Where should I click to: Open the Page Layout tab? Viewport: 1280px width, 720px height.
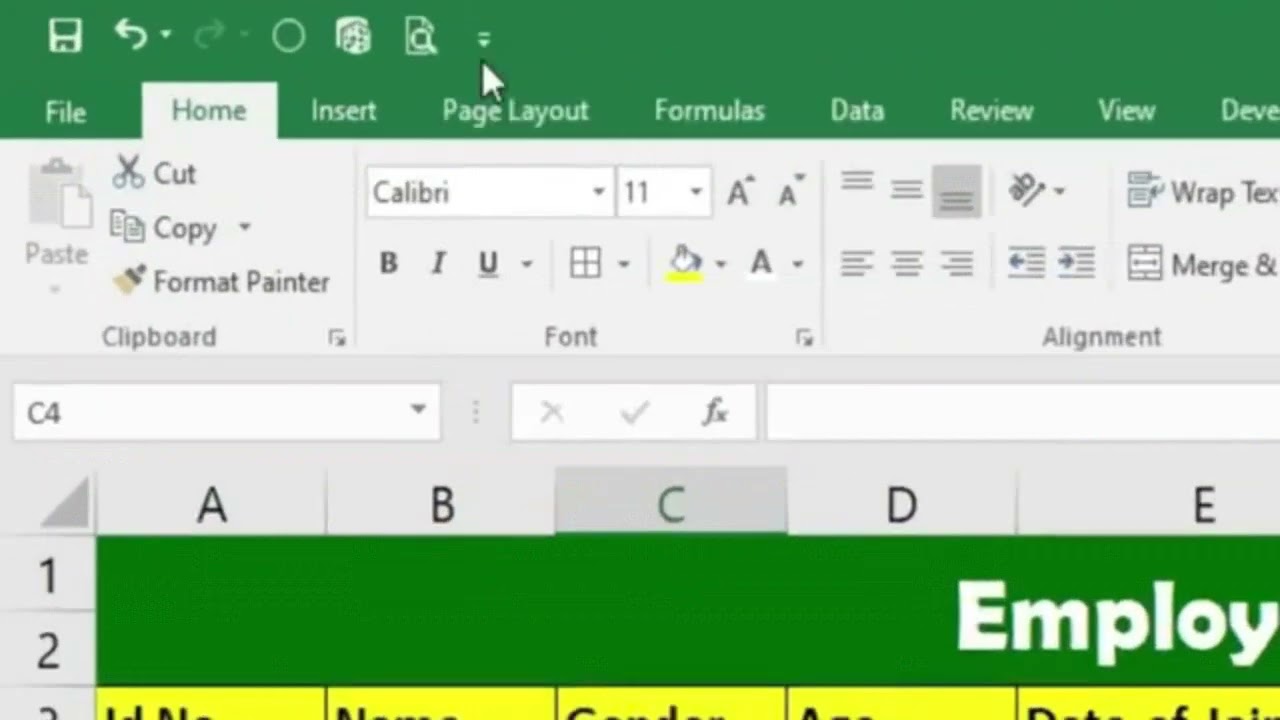tap(516, 111)
